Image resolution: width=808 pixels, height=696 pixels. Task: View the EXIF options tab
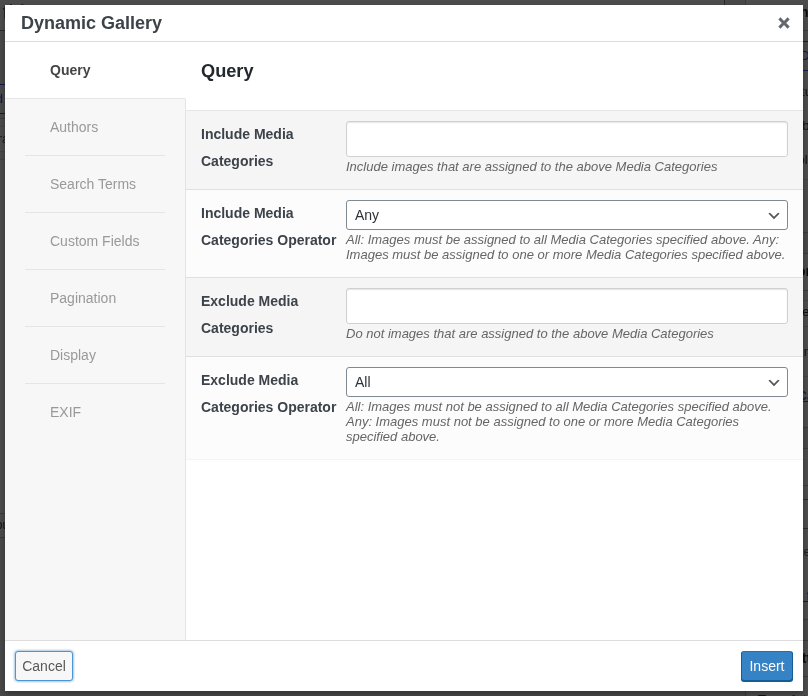pyautogui.click(x=65, y=412)
